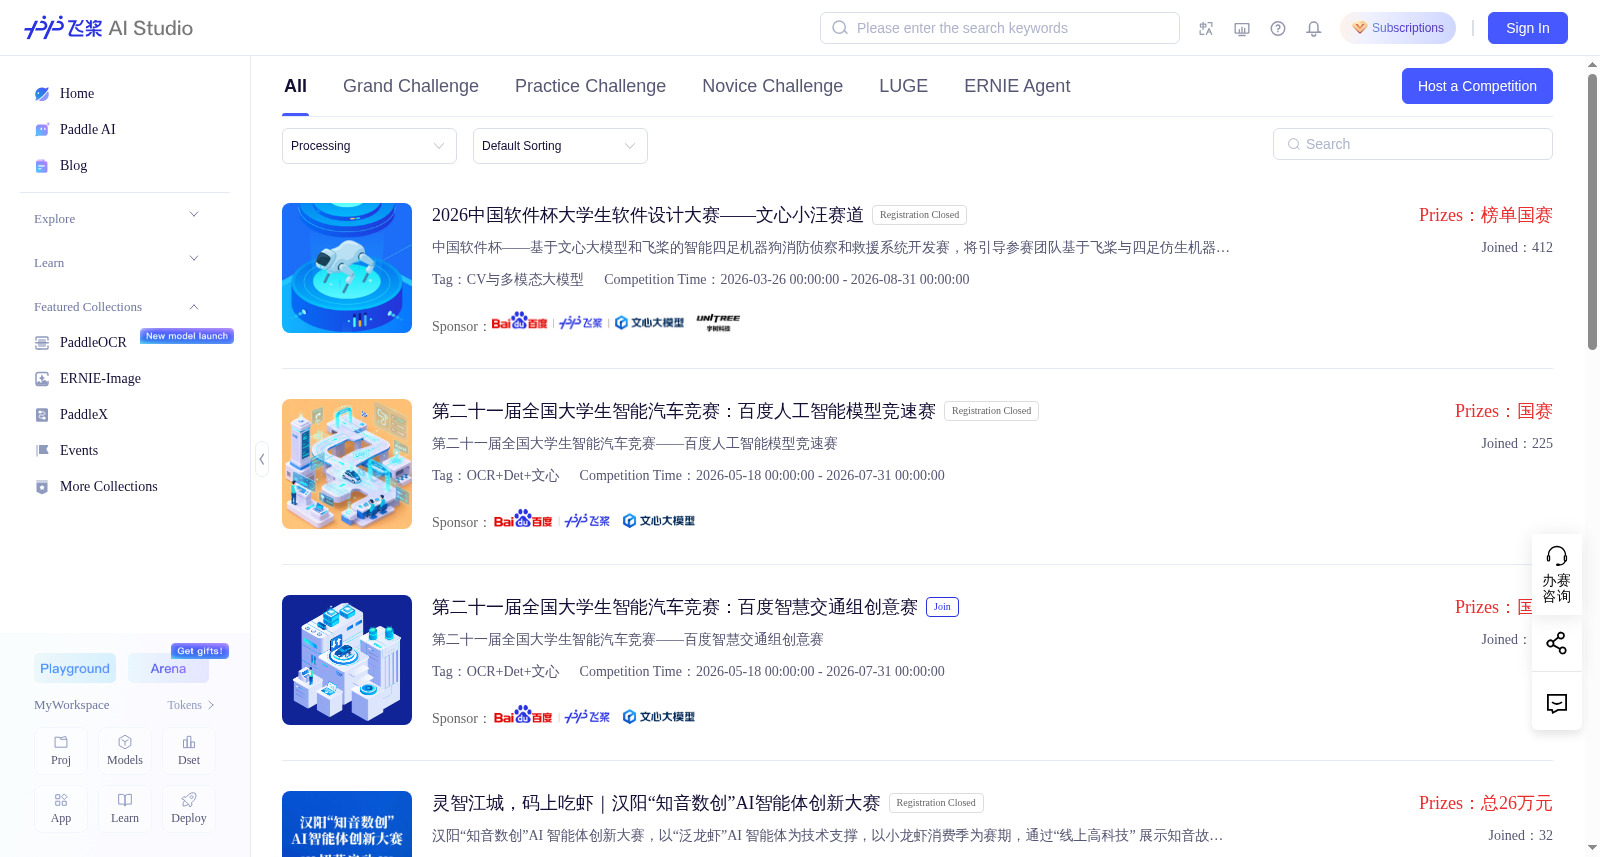Click the competition Search field
Image resolution: width=1600 pixels, height=857 pixels.
1413,144
